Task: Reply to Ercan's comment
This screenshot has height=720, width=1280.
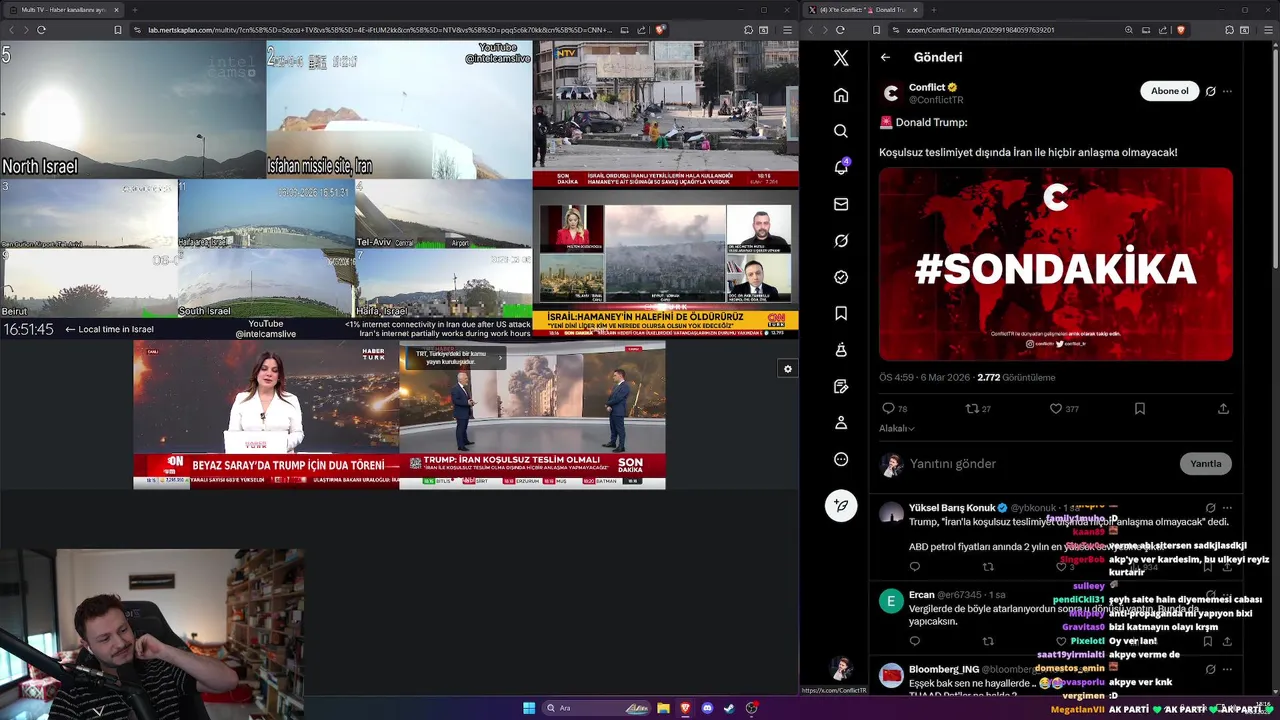Action: [914, 641]
